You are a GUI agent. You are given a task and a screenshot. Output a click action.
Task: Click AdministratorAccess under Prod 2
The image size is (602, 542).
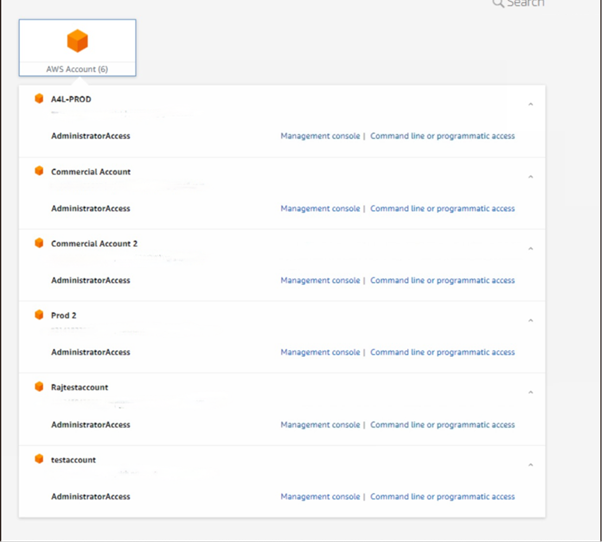(91, 352)
